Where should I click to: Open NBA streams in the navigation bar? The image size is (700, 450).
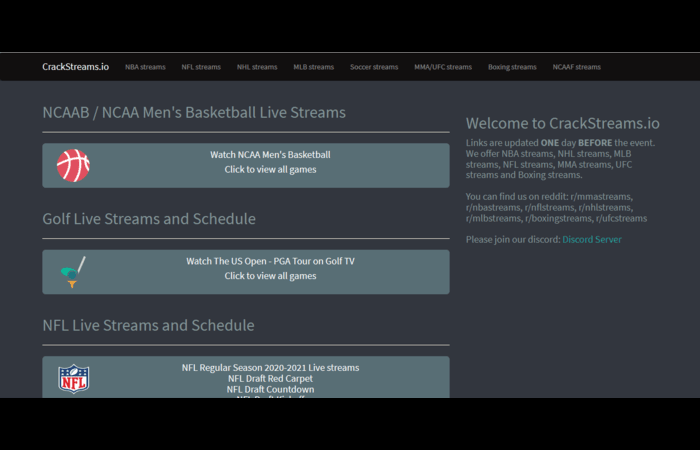145,67
